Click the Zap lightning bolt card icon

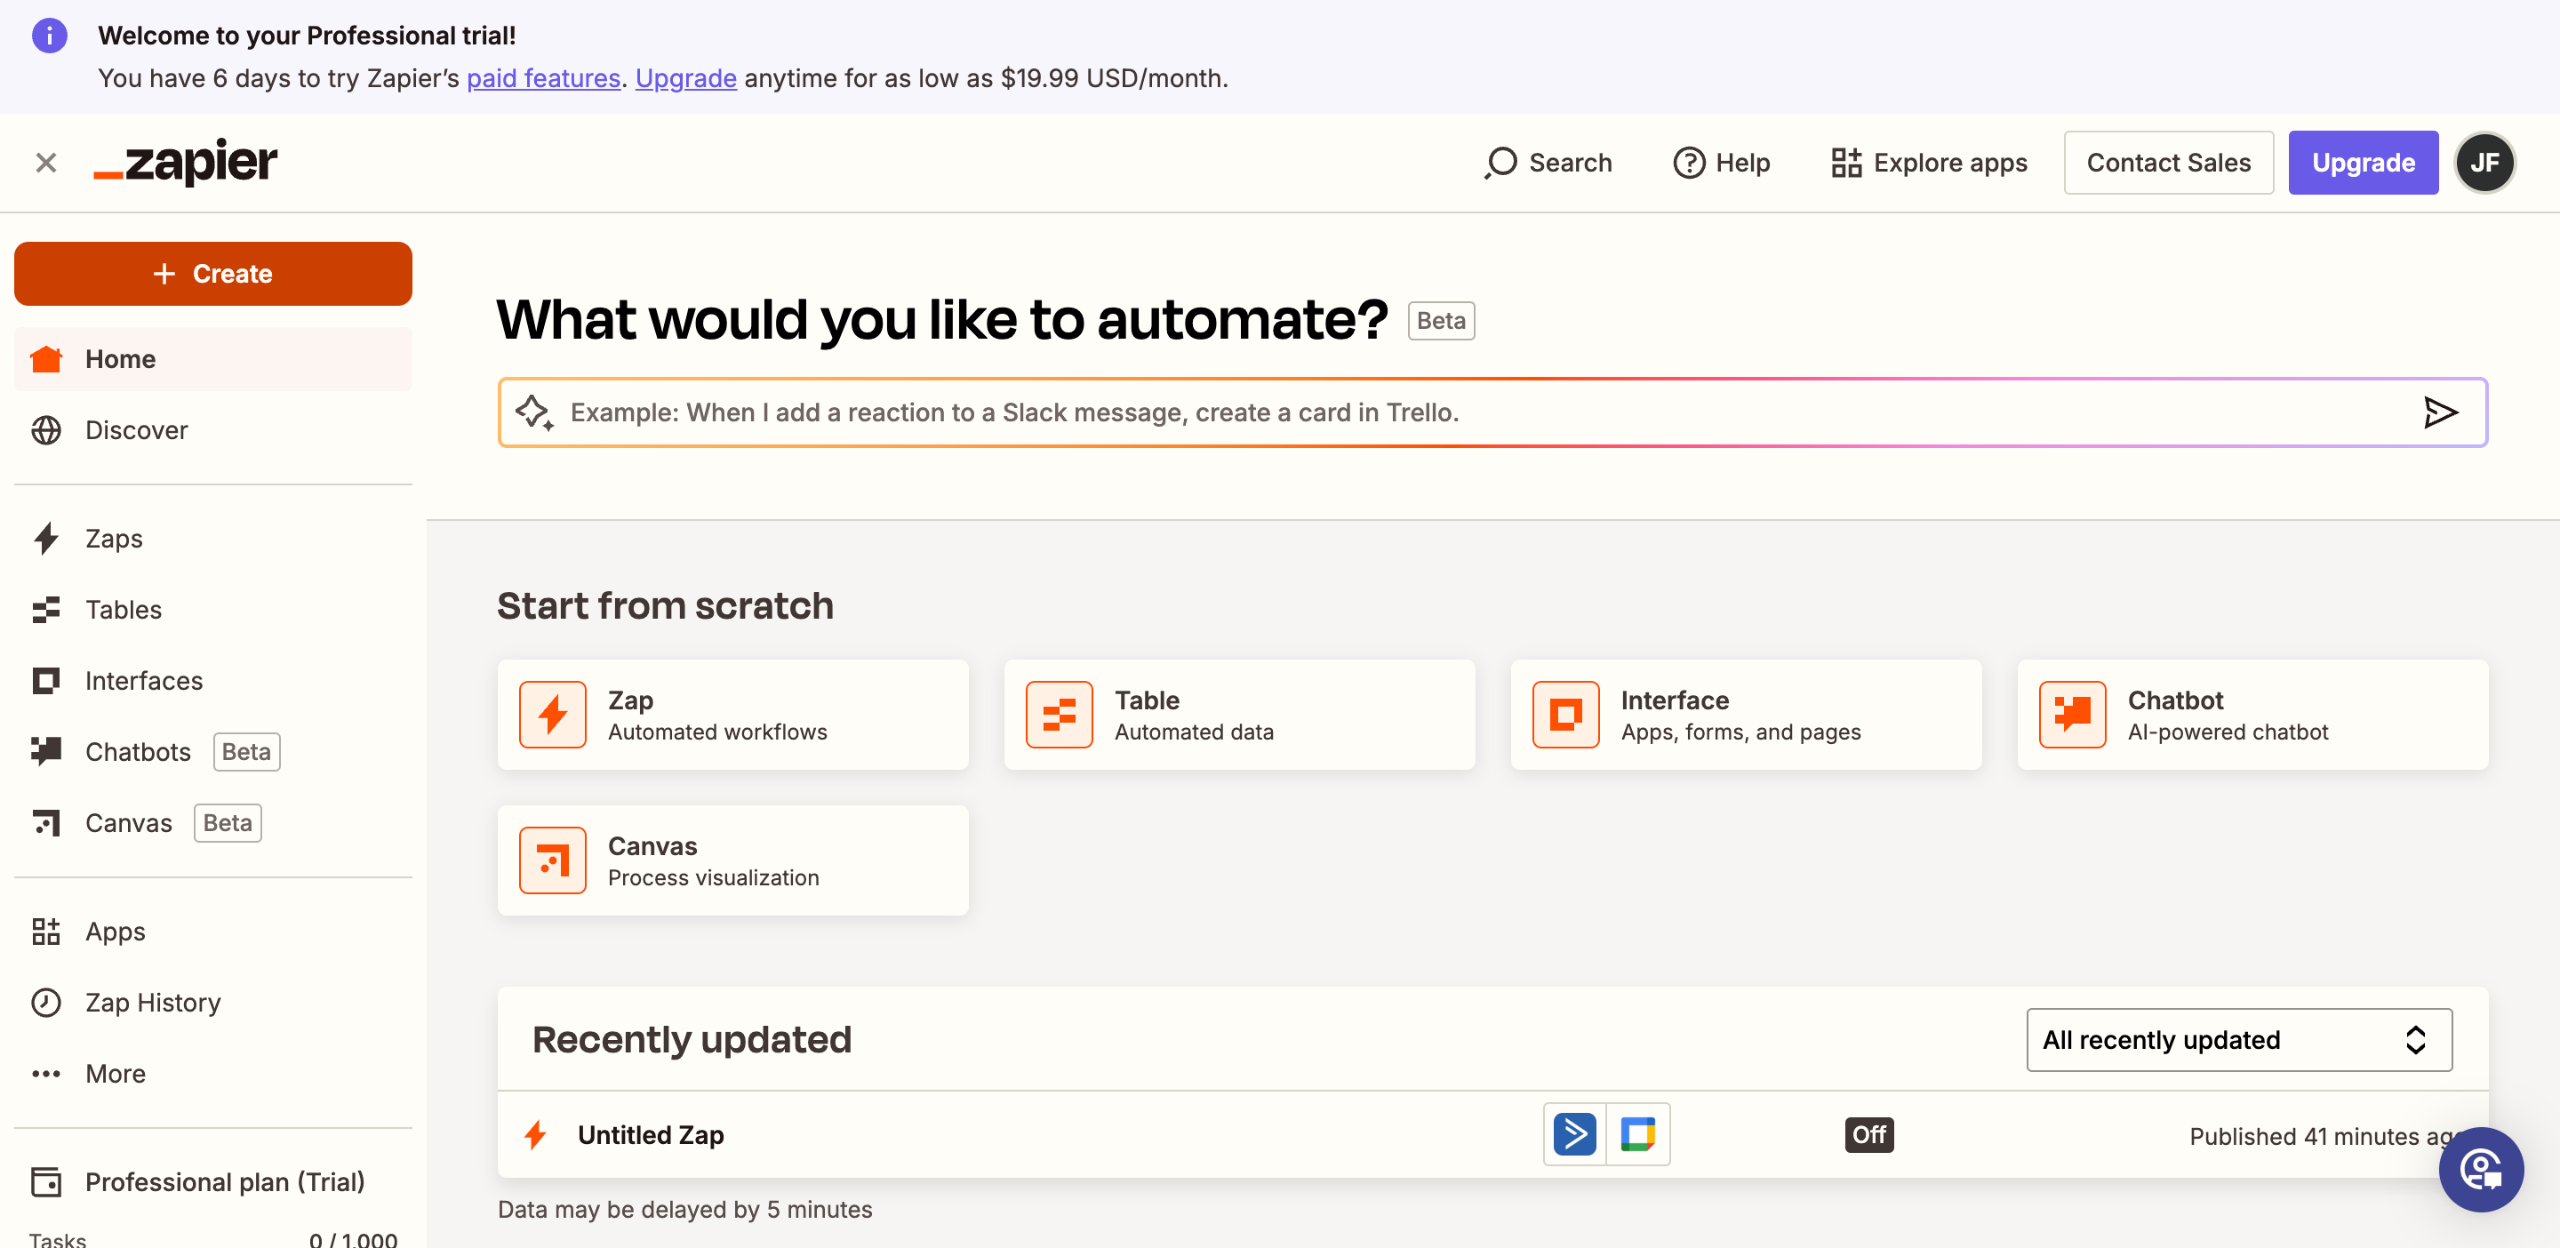coord(552,715)
